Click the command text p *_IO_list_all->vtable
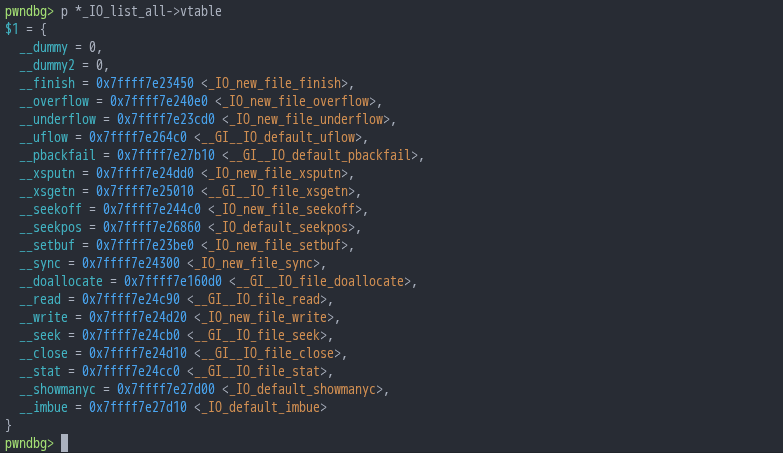The height and width of the screenshot is (453, 783). point(141,11)
